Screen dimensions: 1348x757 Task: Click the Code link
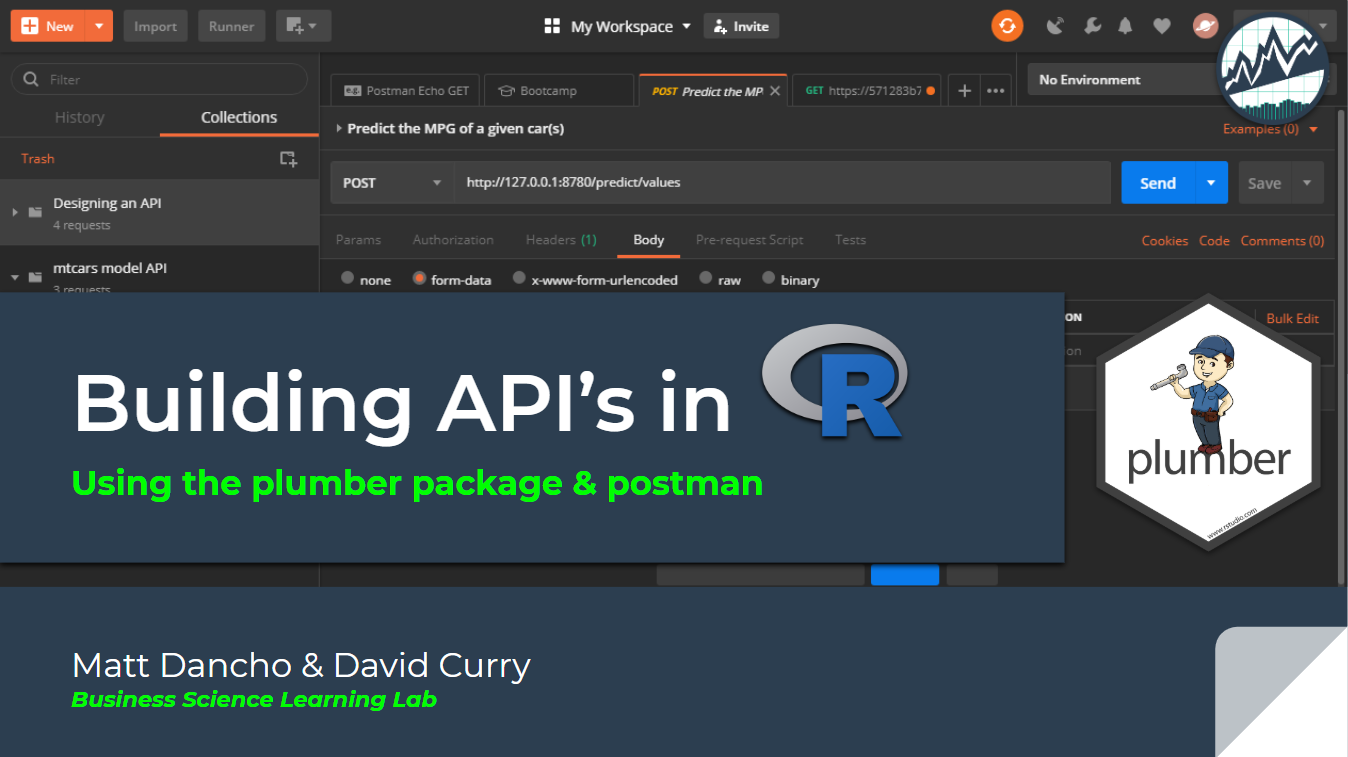1214,241
